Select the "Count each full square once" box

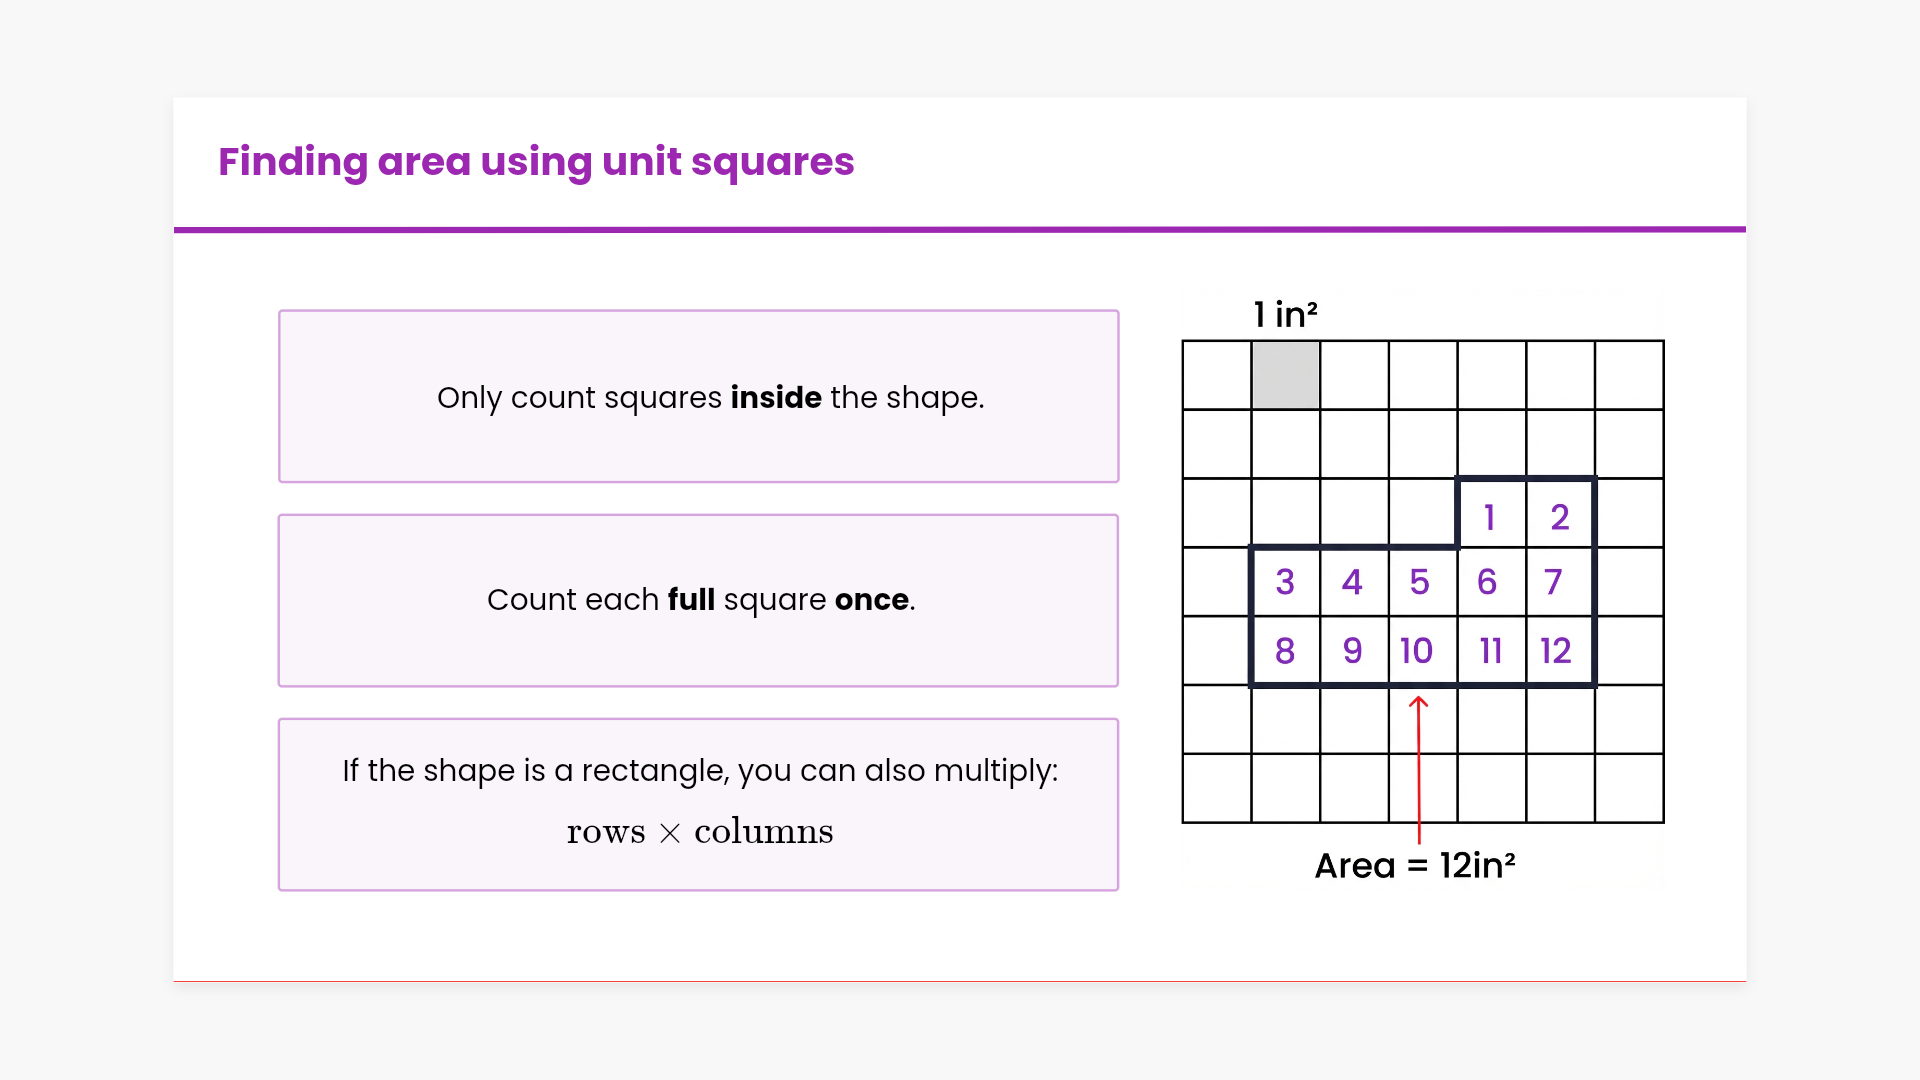698,600
